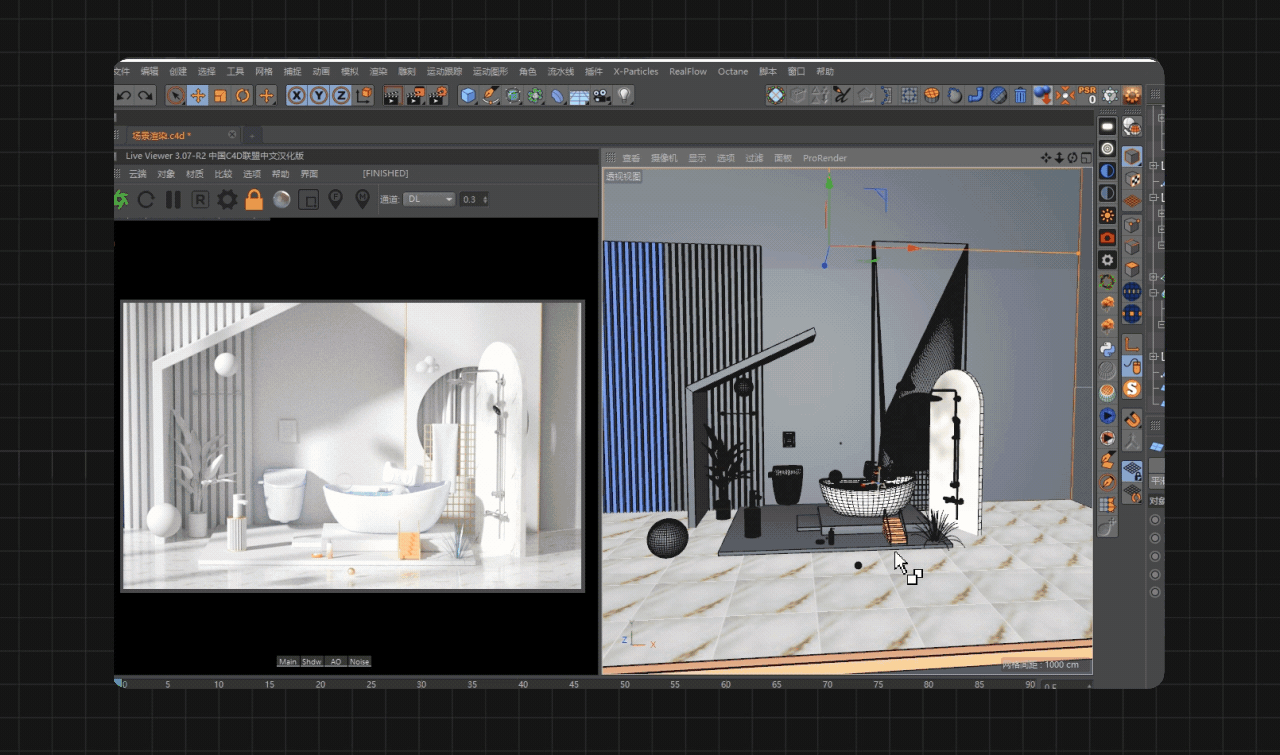Open the X-Particles menu

636,72
